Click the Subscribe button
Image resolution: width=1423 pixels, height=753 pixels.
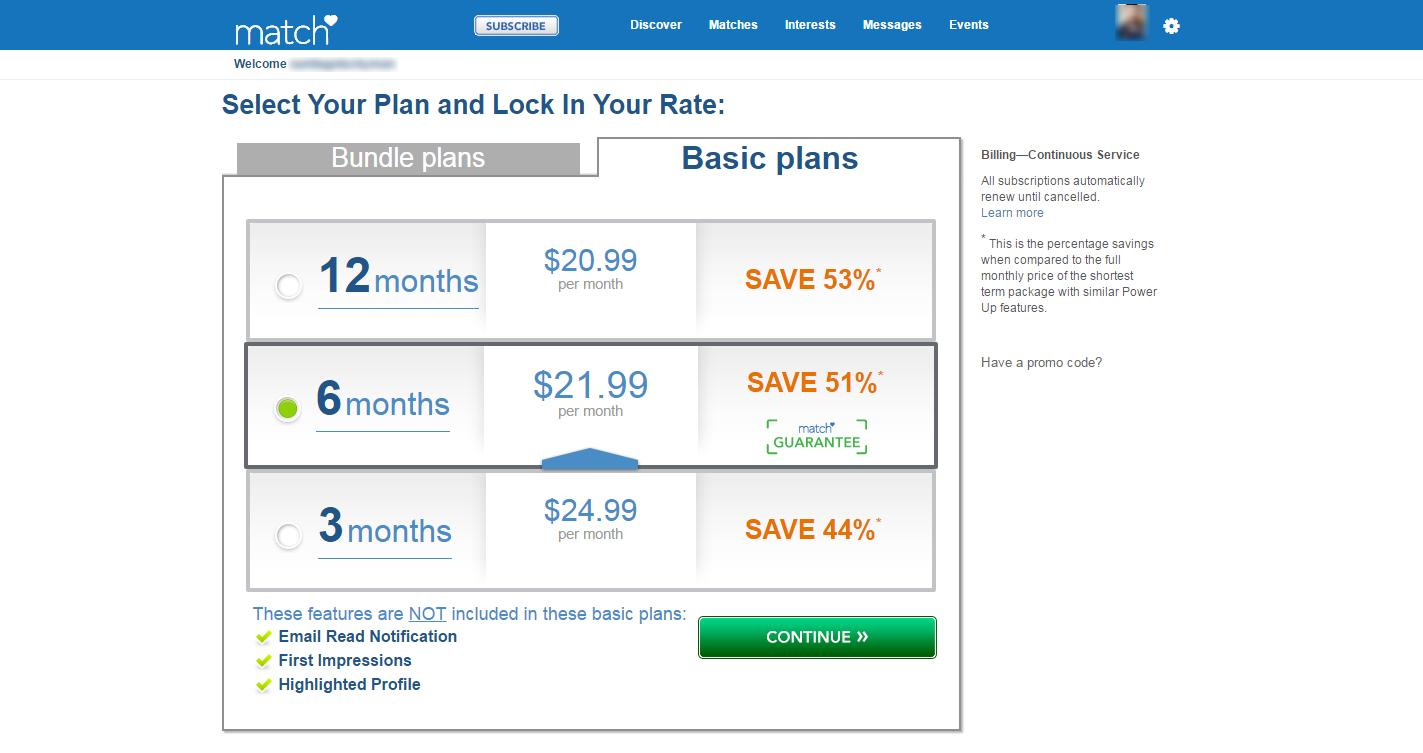pyautogui.click(x=516, y=26)
